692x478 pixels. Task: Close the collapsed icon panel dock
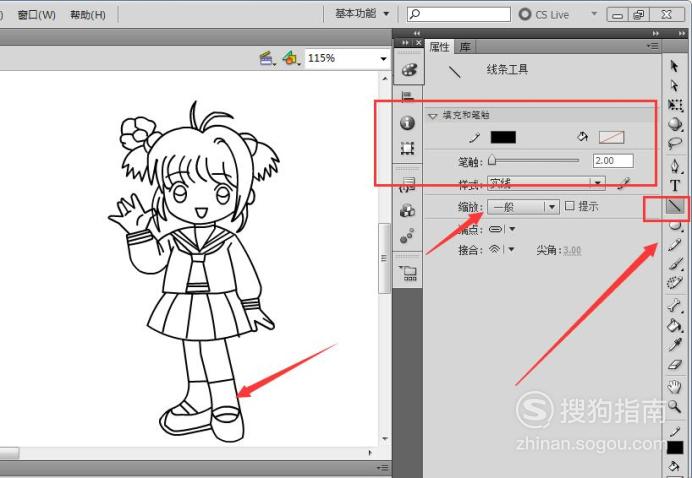tap(419, 43)
